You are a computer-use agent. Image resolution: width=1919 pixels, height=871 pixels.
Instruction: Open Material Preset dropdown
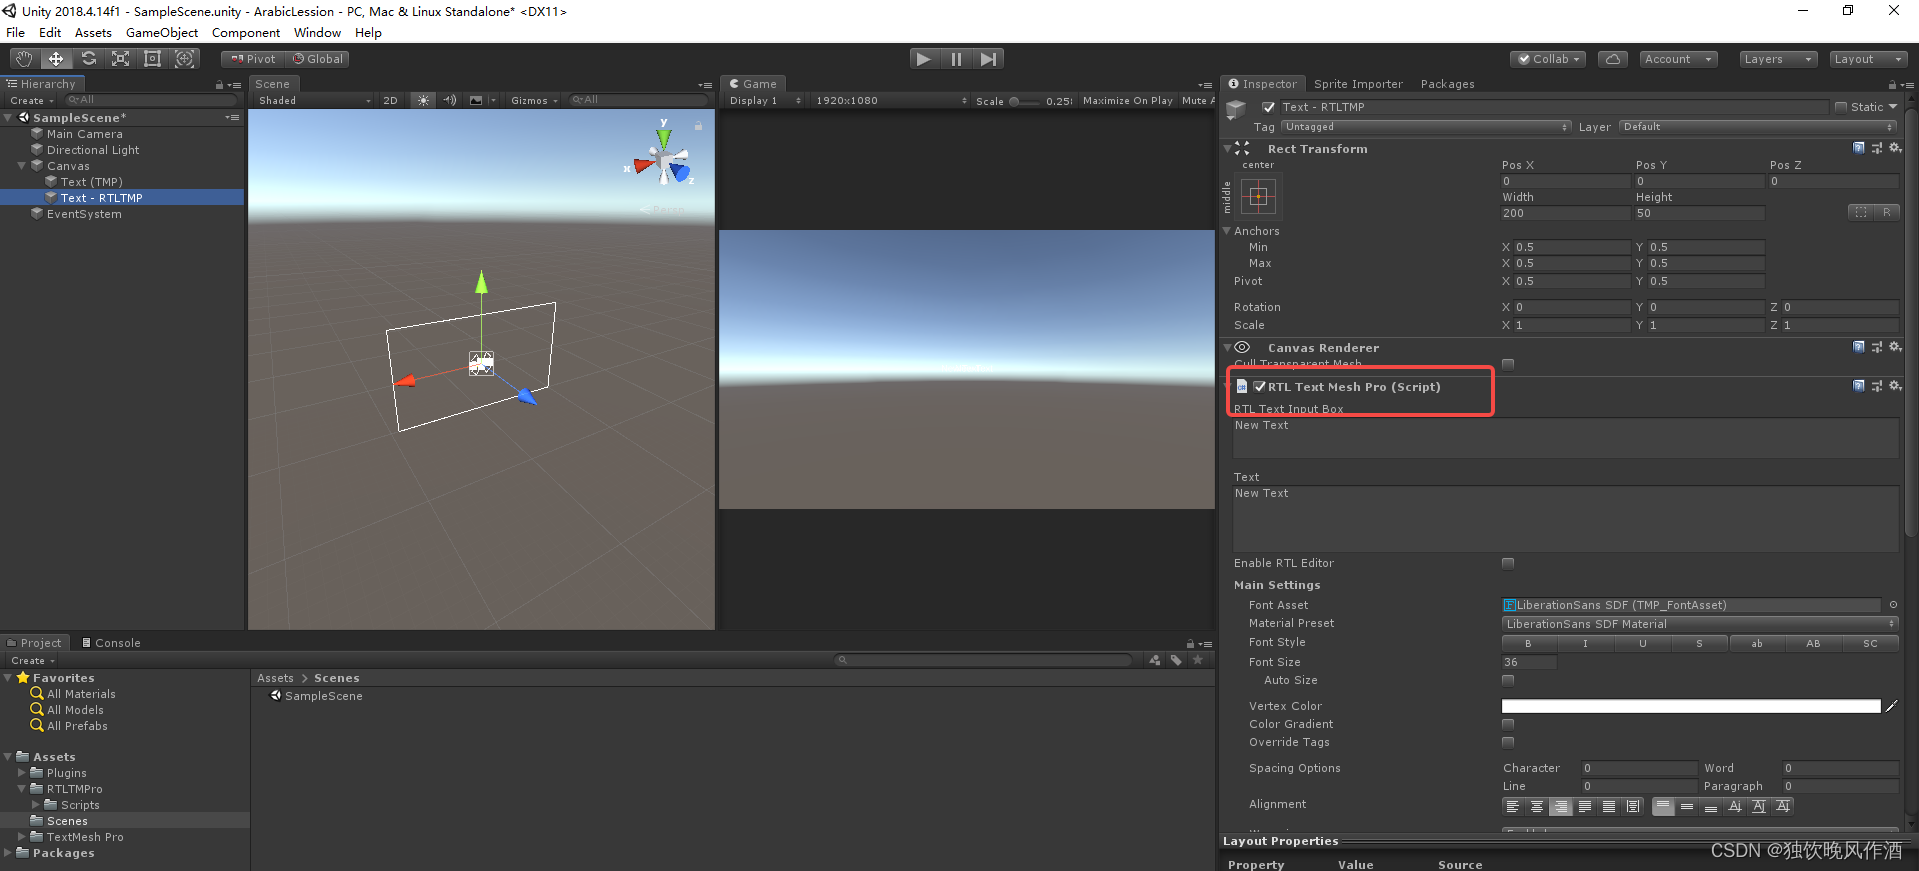pos(1700,624)
